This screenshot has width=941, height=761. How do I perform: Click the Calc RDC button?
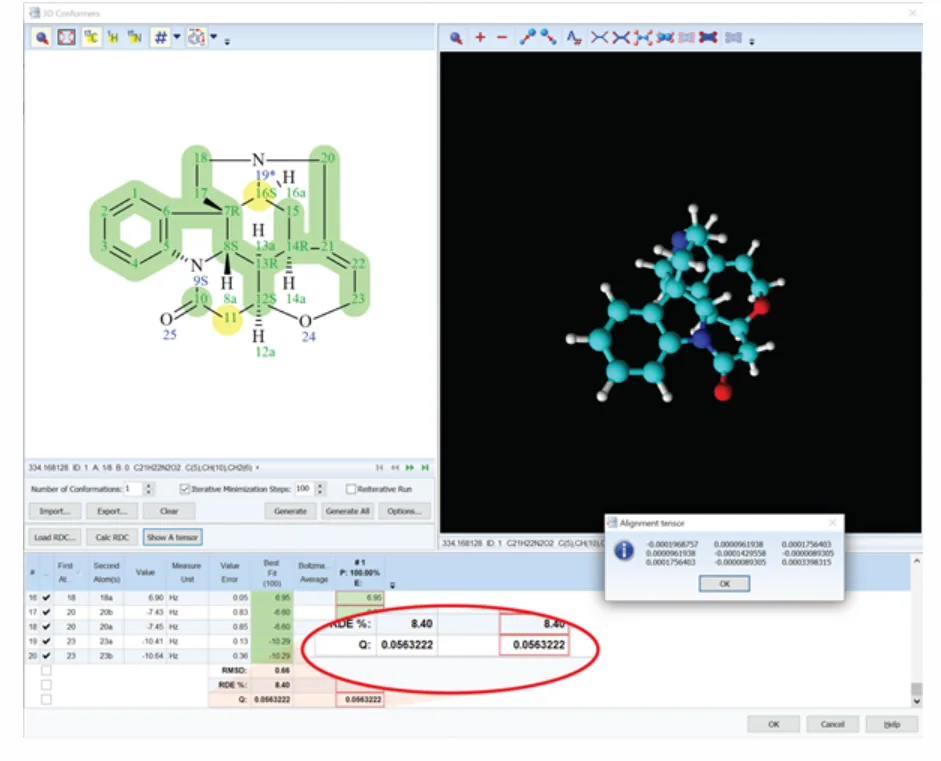(112, 537)
